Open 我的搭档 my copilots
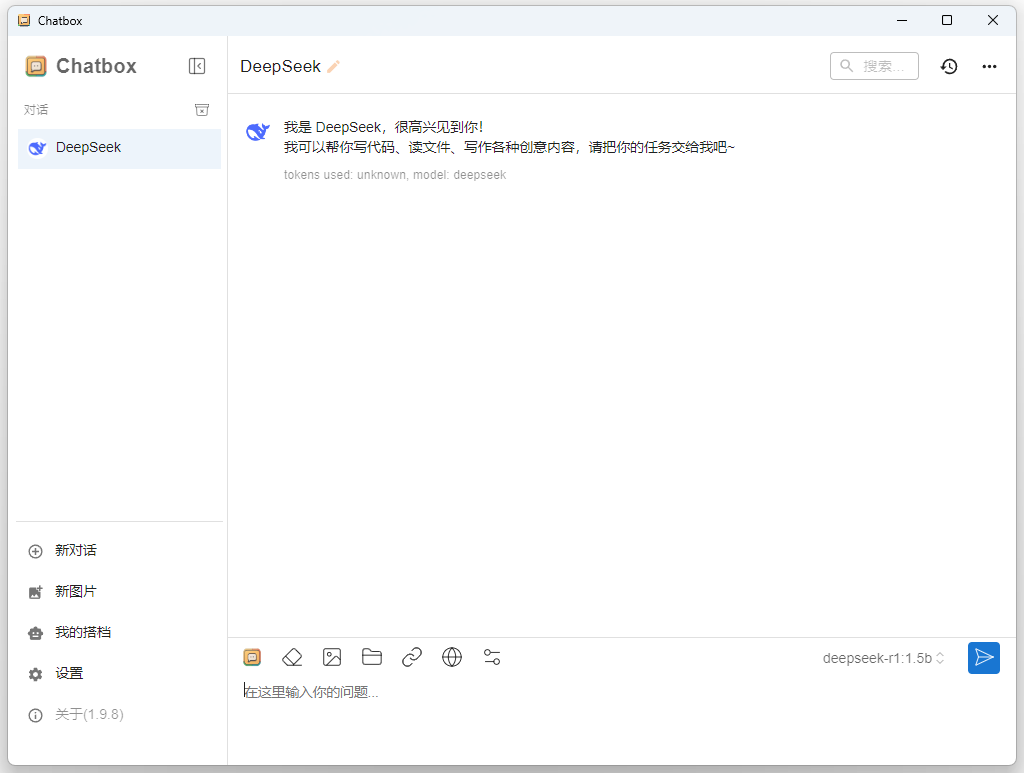Viewport: 1024px width, 773px height. pyautogui.click(x=120, y=633)
